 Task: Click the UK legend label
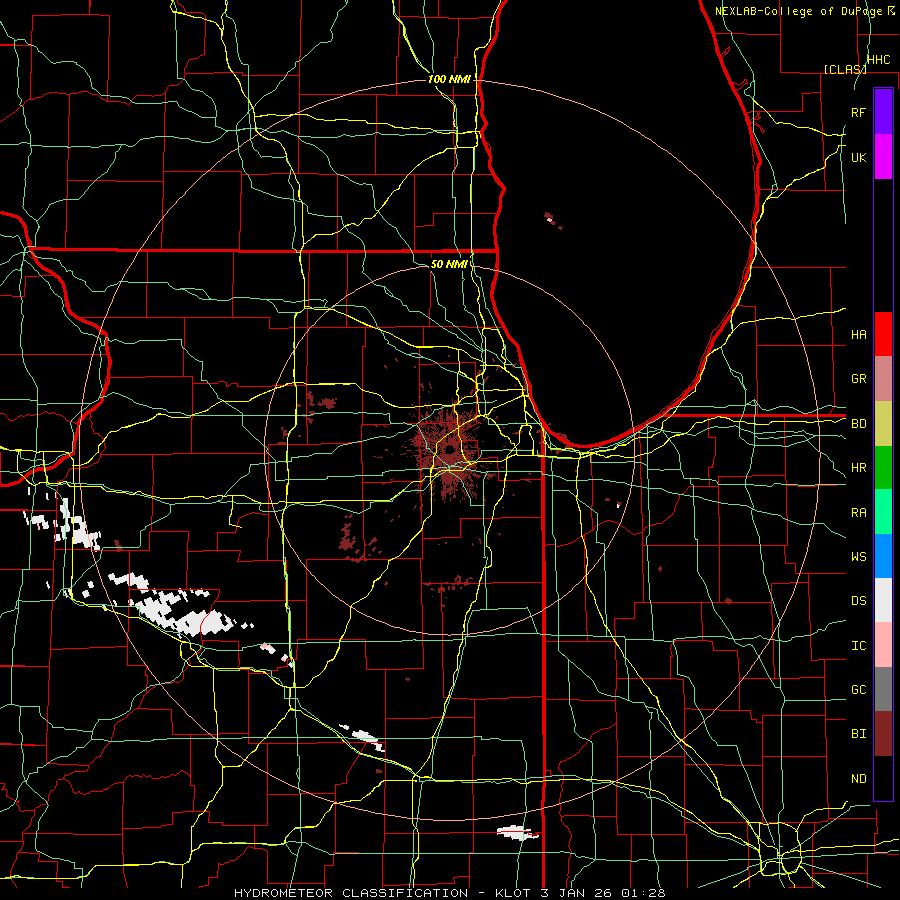[858, 157]
